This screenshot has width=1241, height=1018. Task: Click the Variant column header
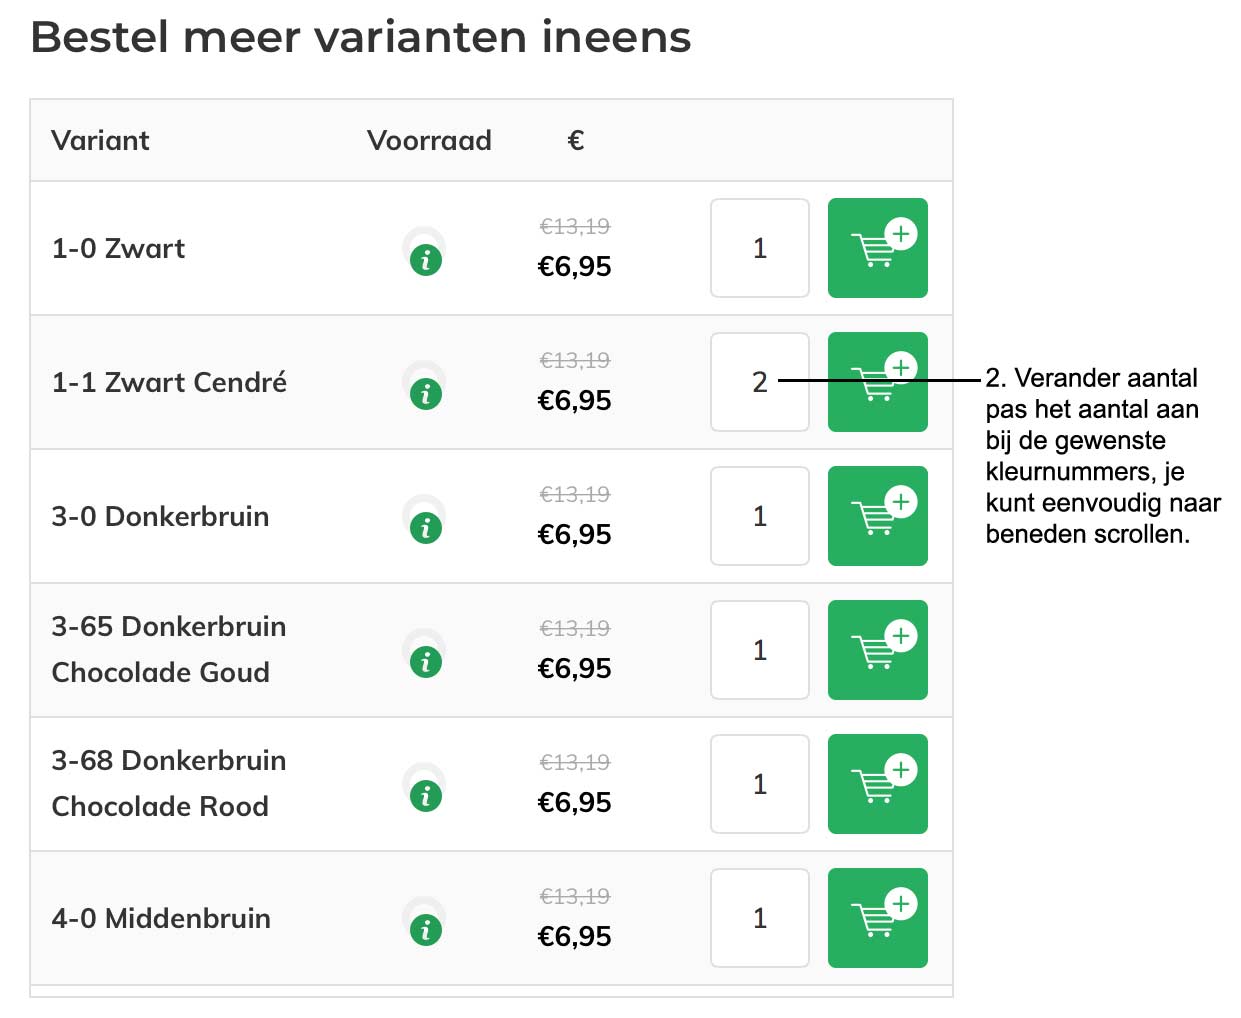[x=100, y=140]
